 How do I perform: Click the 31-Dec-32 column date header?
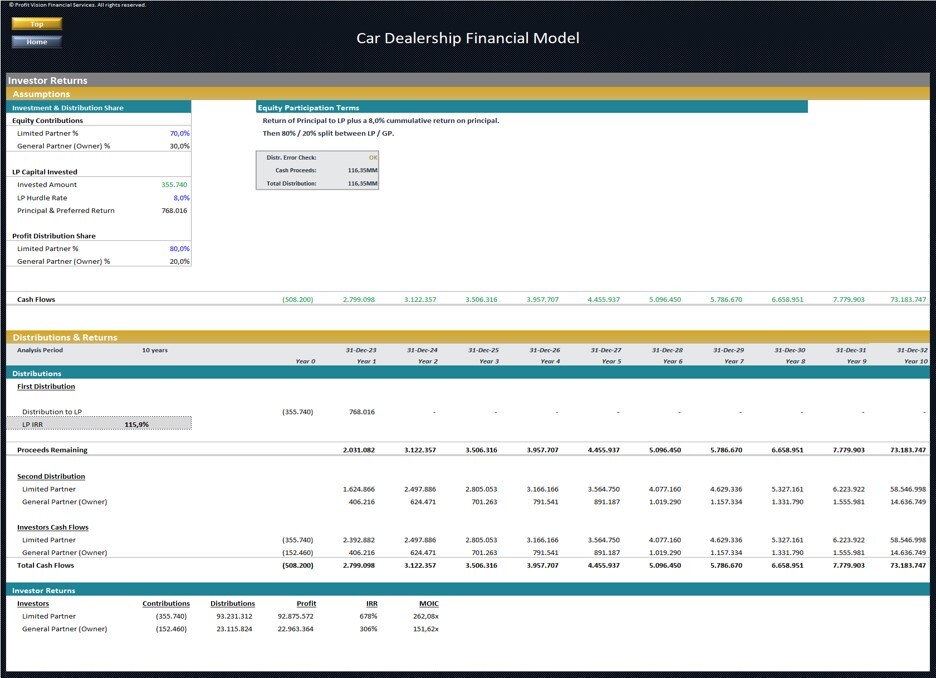[912, 350]
